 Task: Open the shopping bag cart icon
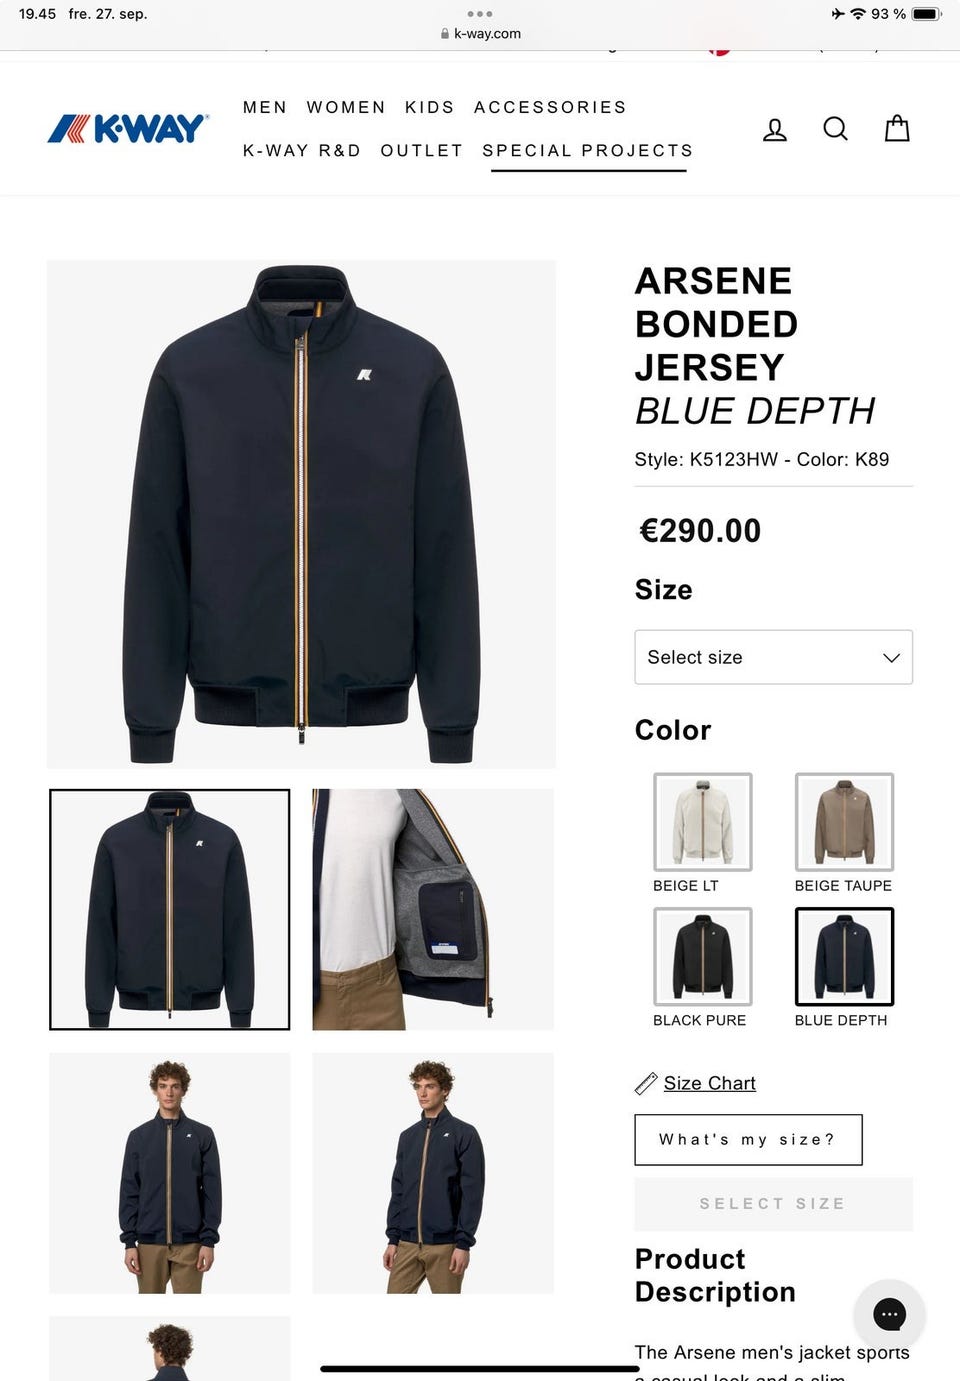(x=897, y=128)
